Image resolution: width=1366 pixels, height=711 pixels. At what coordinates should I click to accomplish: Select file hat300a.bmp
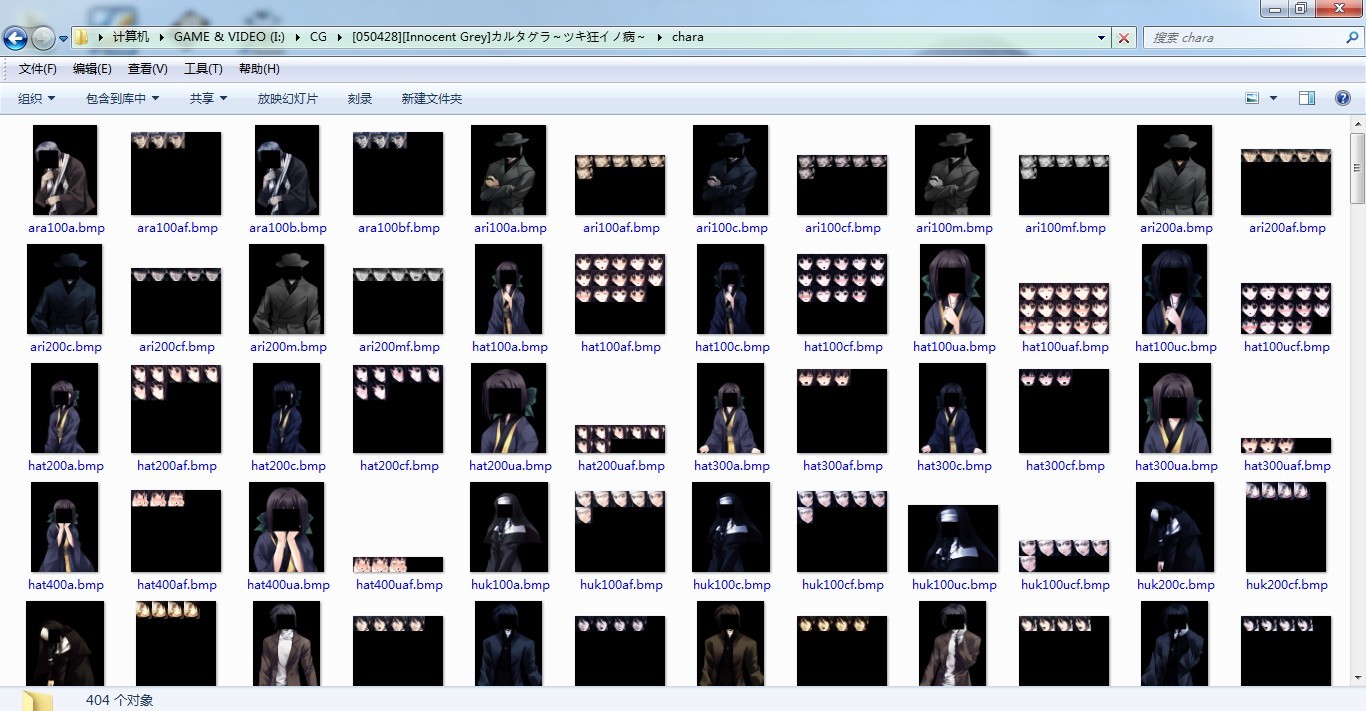(731, 408)
